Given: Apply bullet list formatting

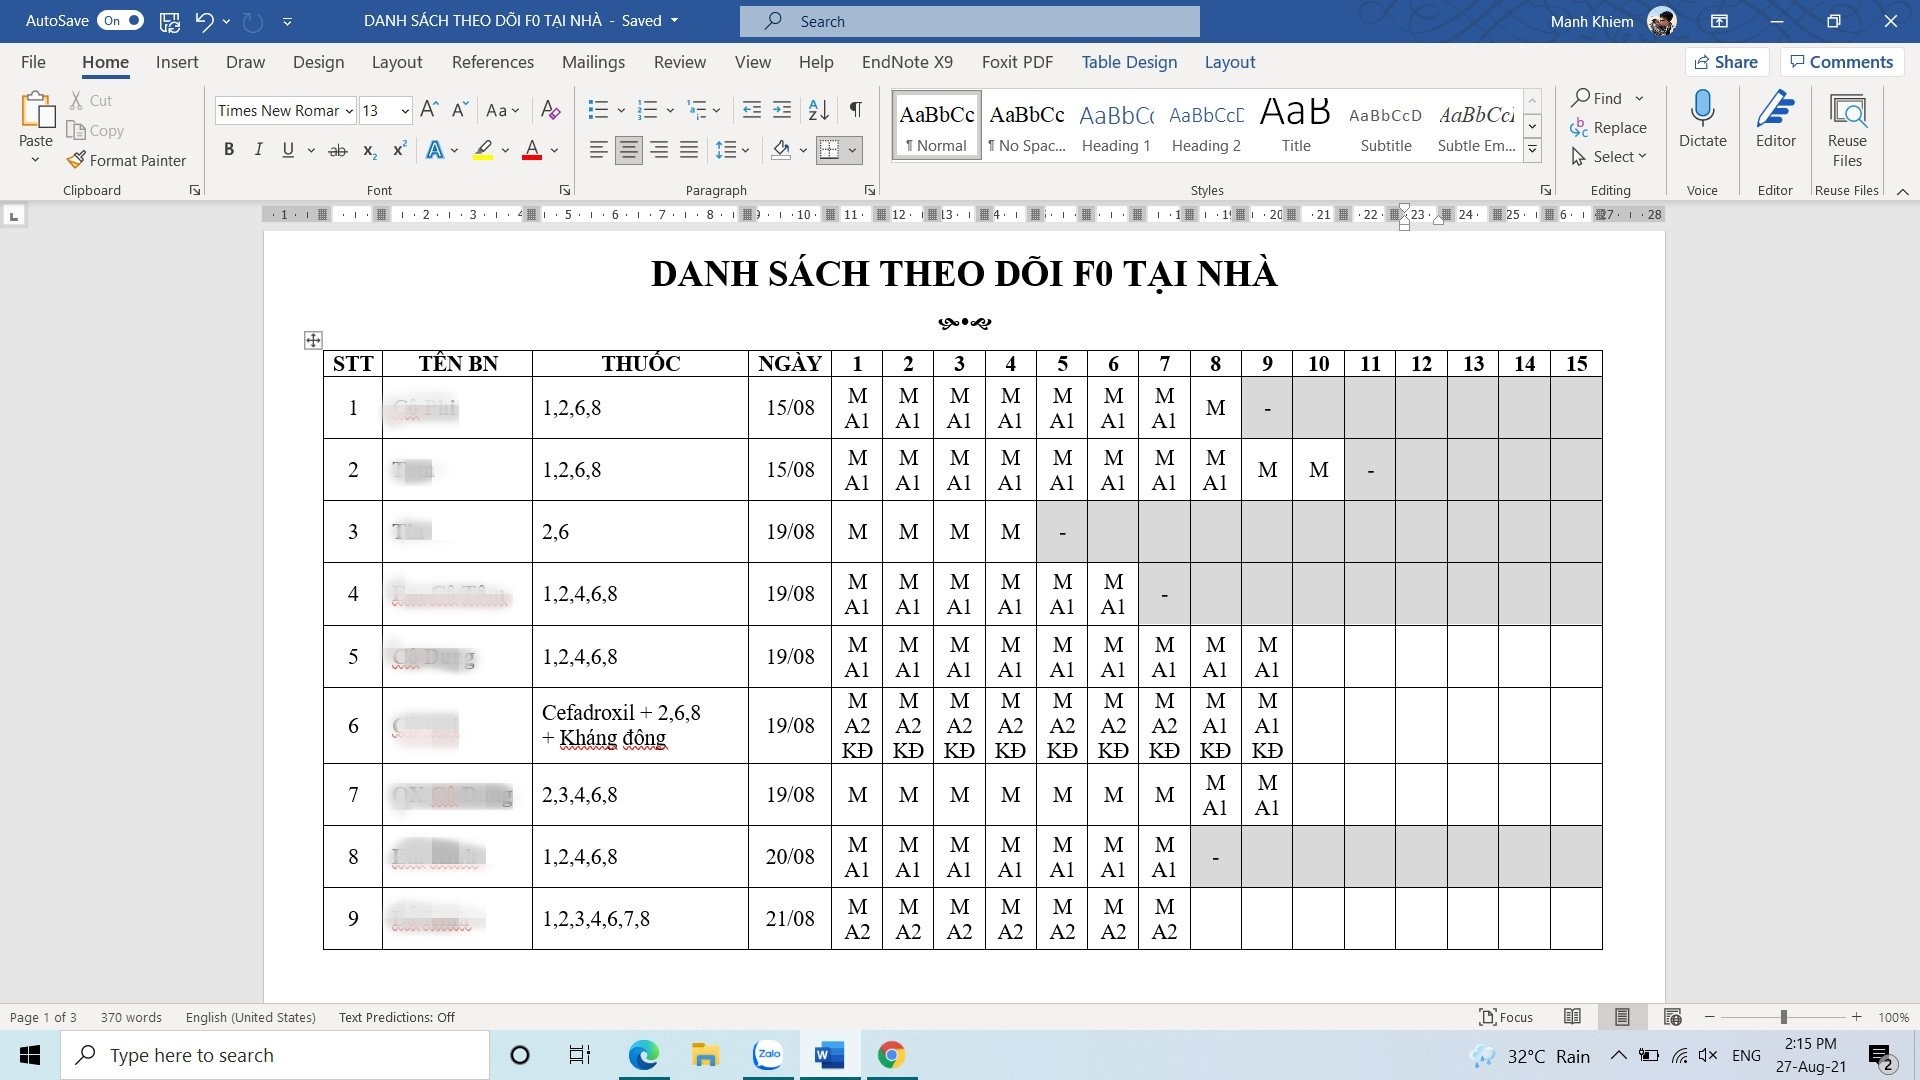Looking at the screenshot, I should pyautogui.click(x=598, y=110).
